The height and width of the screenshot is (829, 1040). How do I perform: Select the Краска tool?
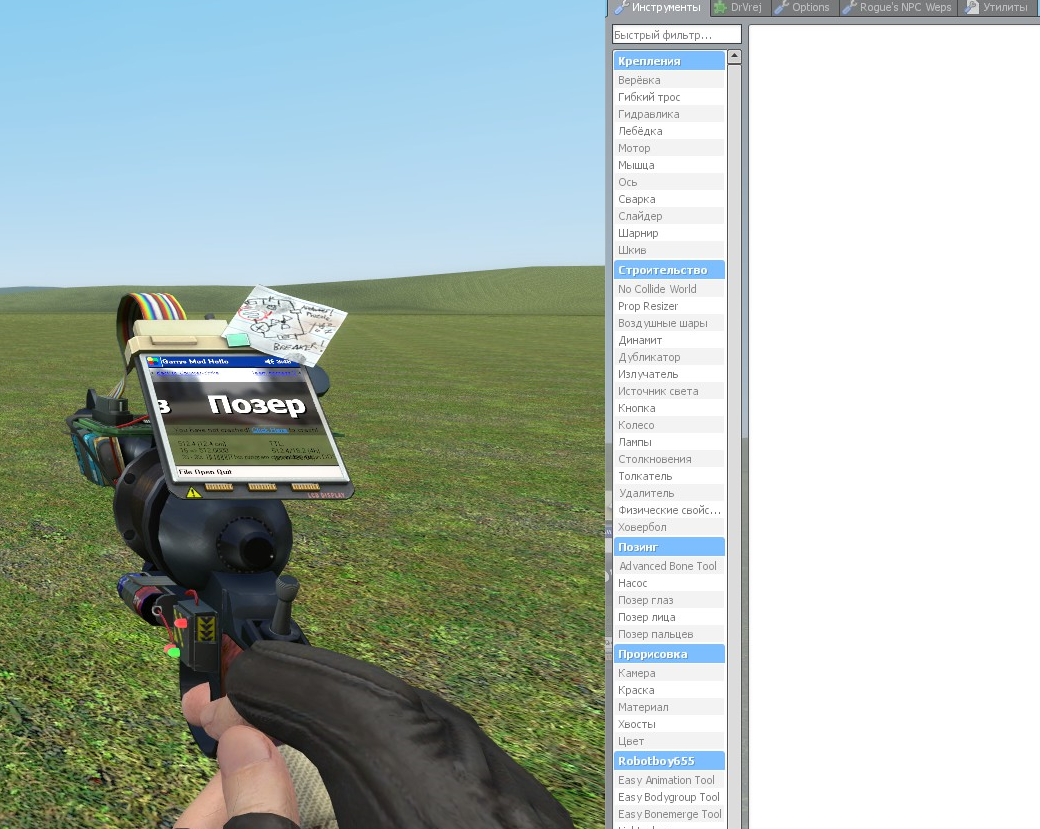(669, 690)
